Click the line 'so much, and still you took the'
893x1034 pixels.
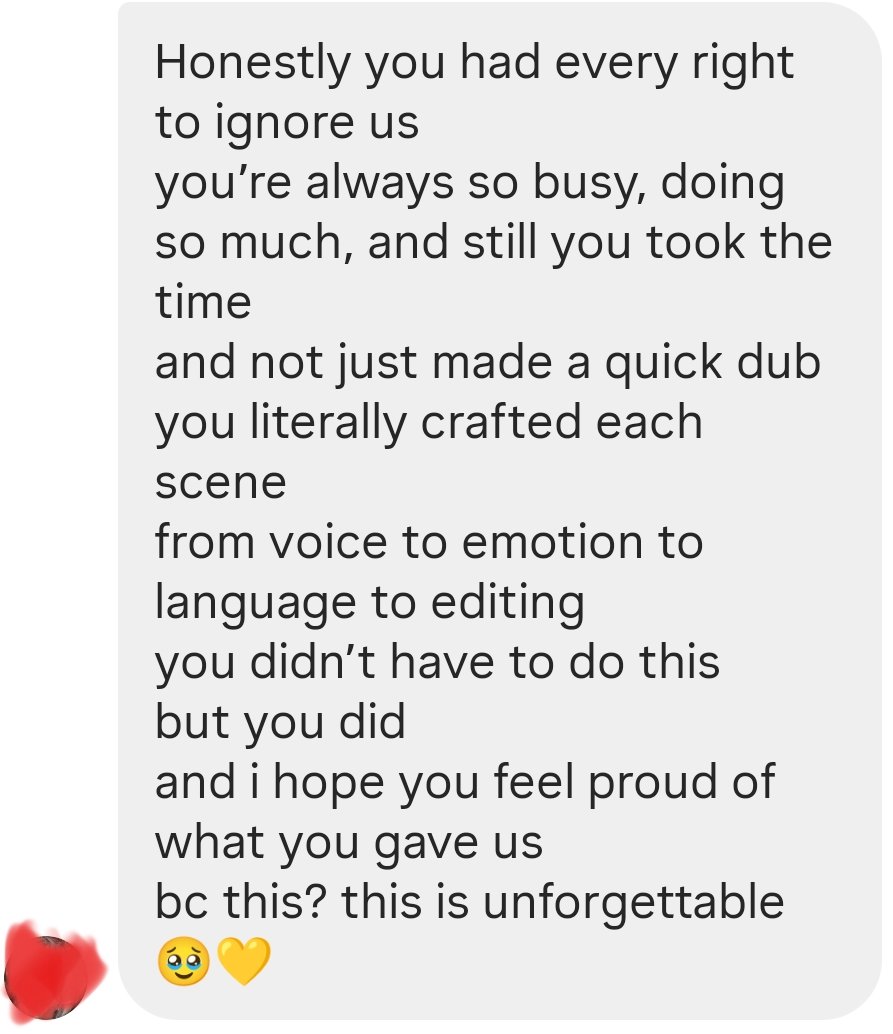tap(493, 243)
